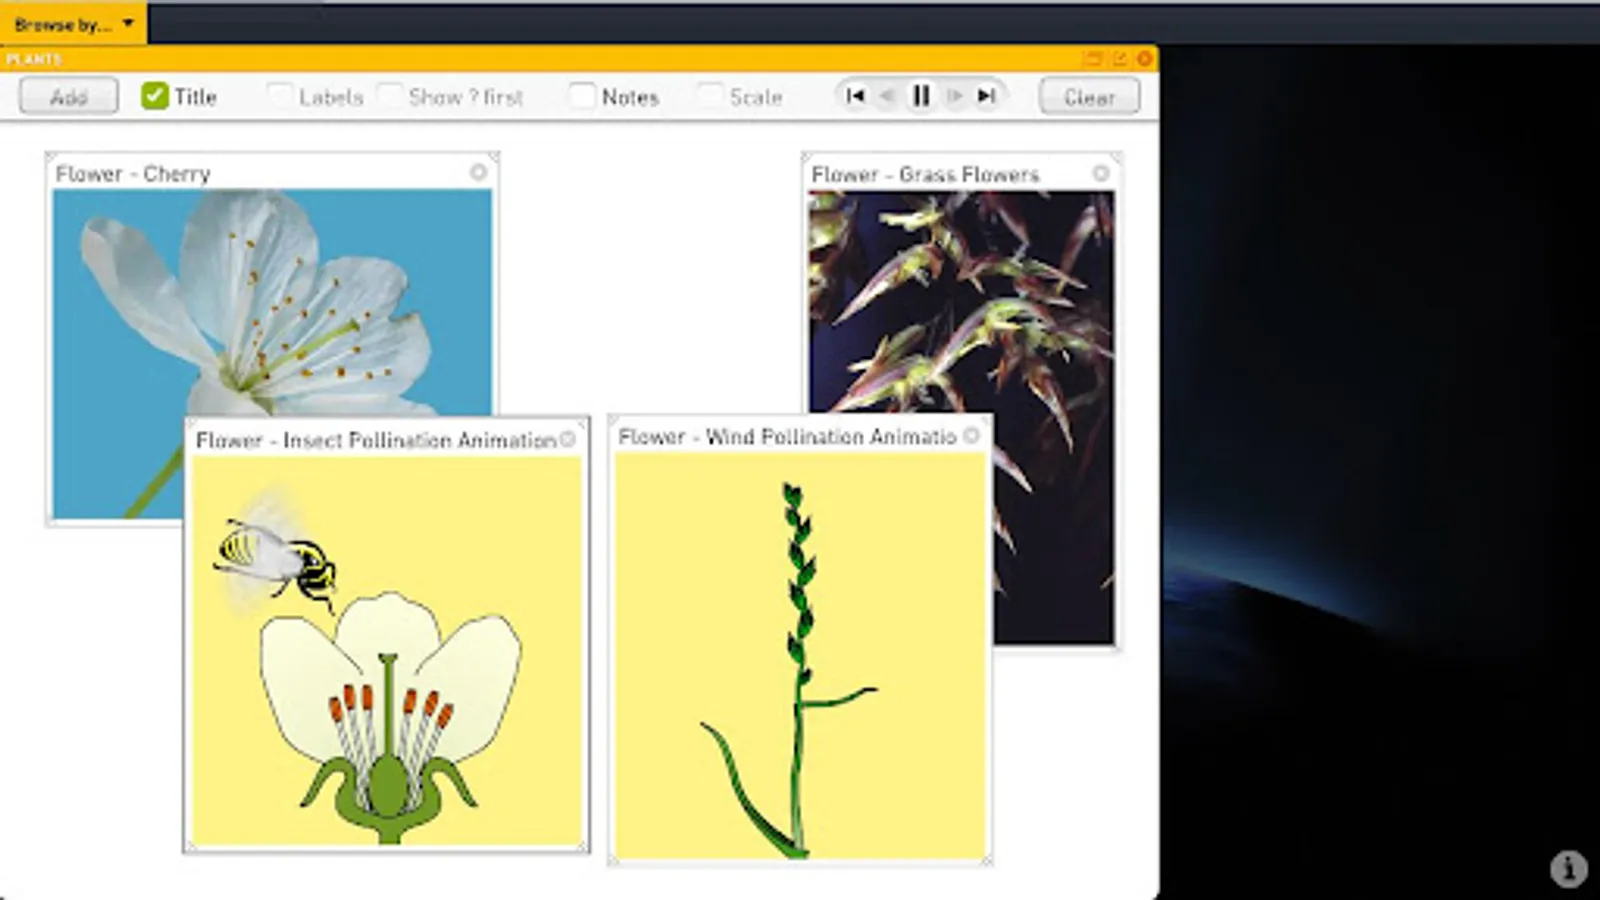
Task: Click the 'Flower - Cherry' title
Action: click(x=133, y=173)
